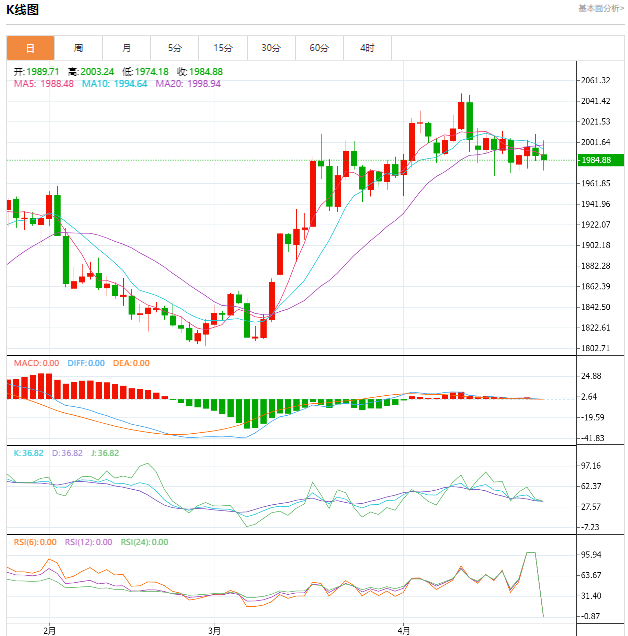Screen dimensions: 628x636
Task: Click the RSI(24):0.00 label
Action: tap(144, 542)
